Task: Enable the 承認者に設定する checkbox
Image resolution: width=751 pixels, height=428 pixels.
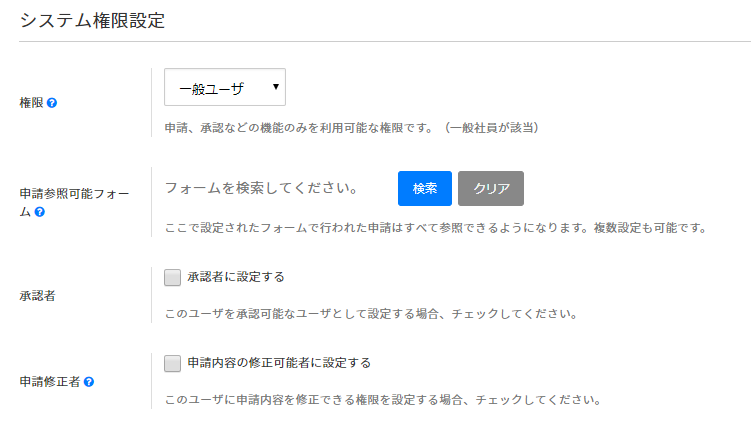Action: tap(172, 277)
